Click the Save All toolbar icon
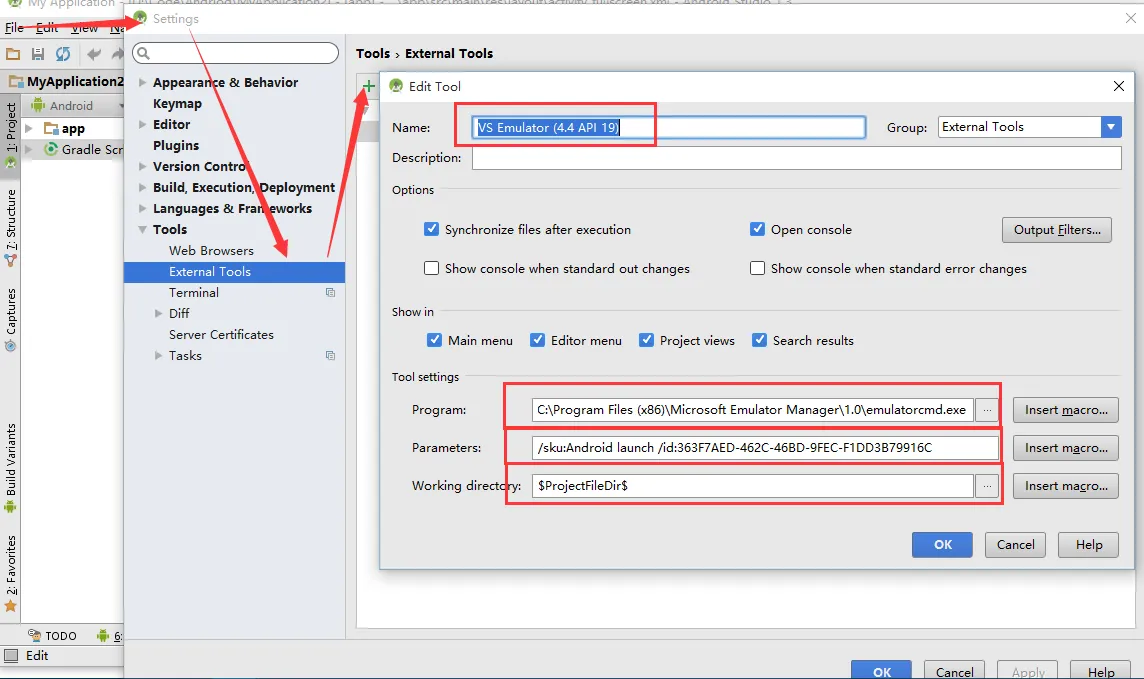The width and height of the screenshot is (1144, 679). [x=38, y=53]
